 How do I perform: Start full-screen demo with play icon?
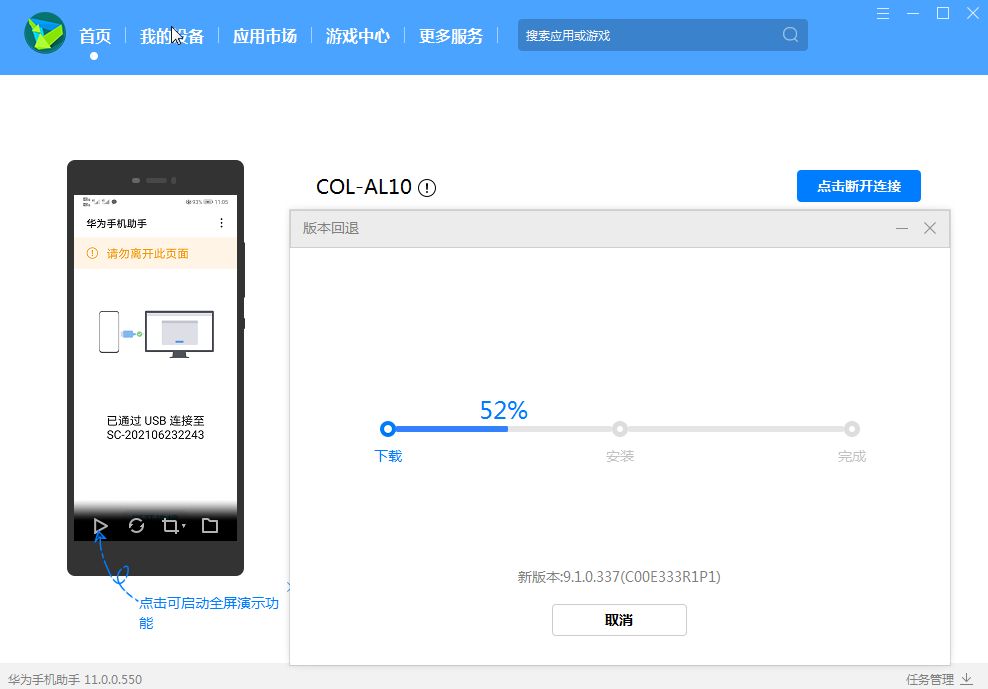(x=100, y=526)
